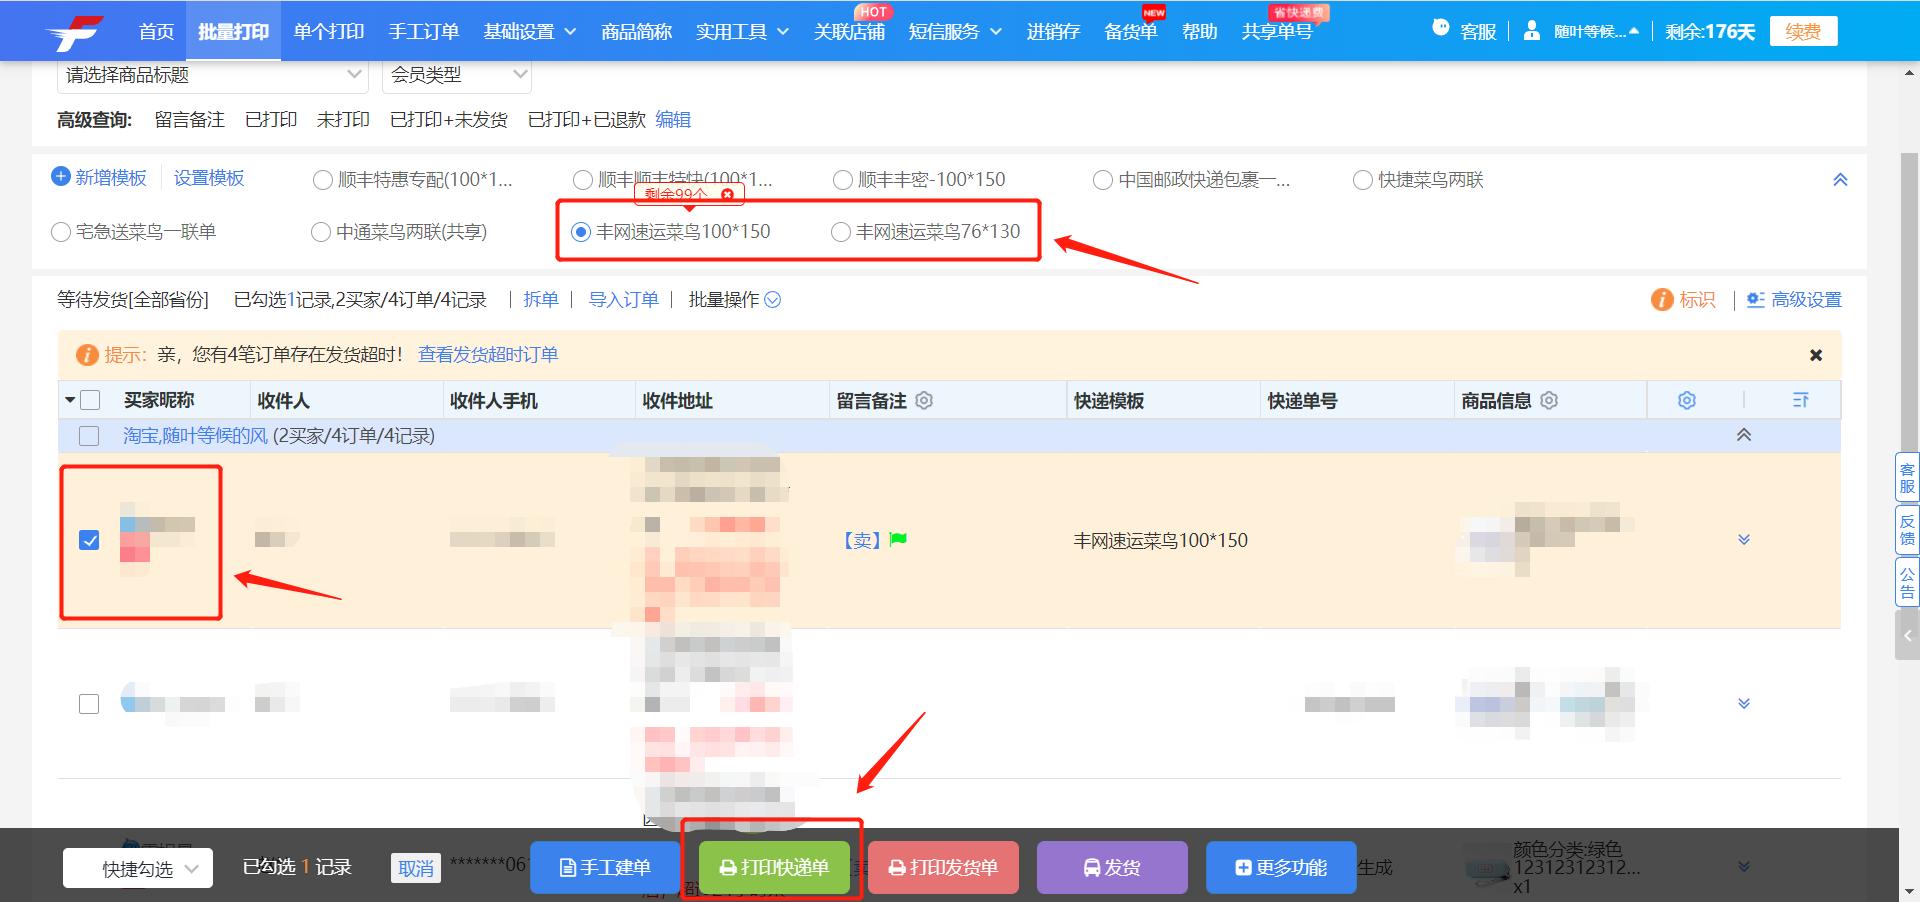
Task: Open the table column settings gear
Action: point(1687,400)
